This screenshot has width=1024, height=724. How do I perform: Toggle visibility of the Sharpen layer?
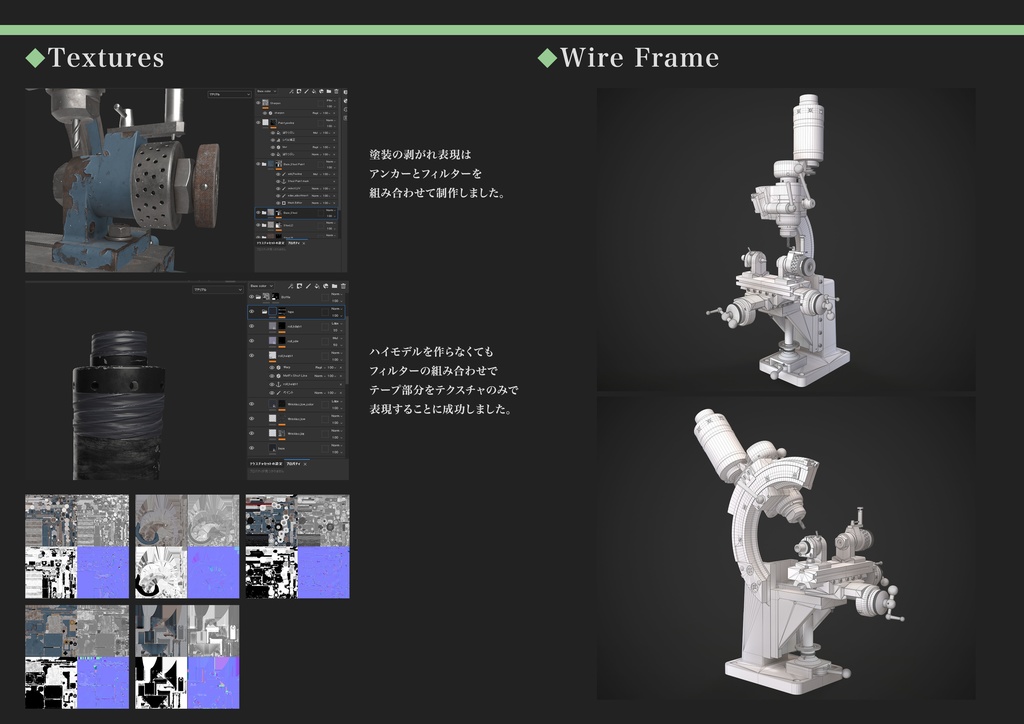[258, 101]
